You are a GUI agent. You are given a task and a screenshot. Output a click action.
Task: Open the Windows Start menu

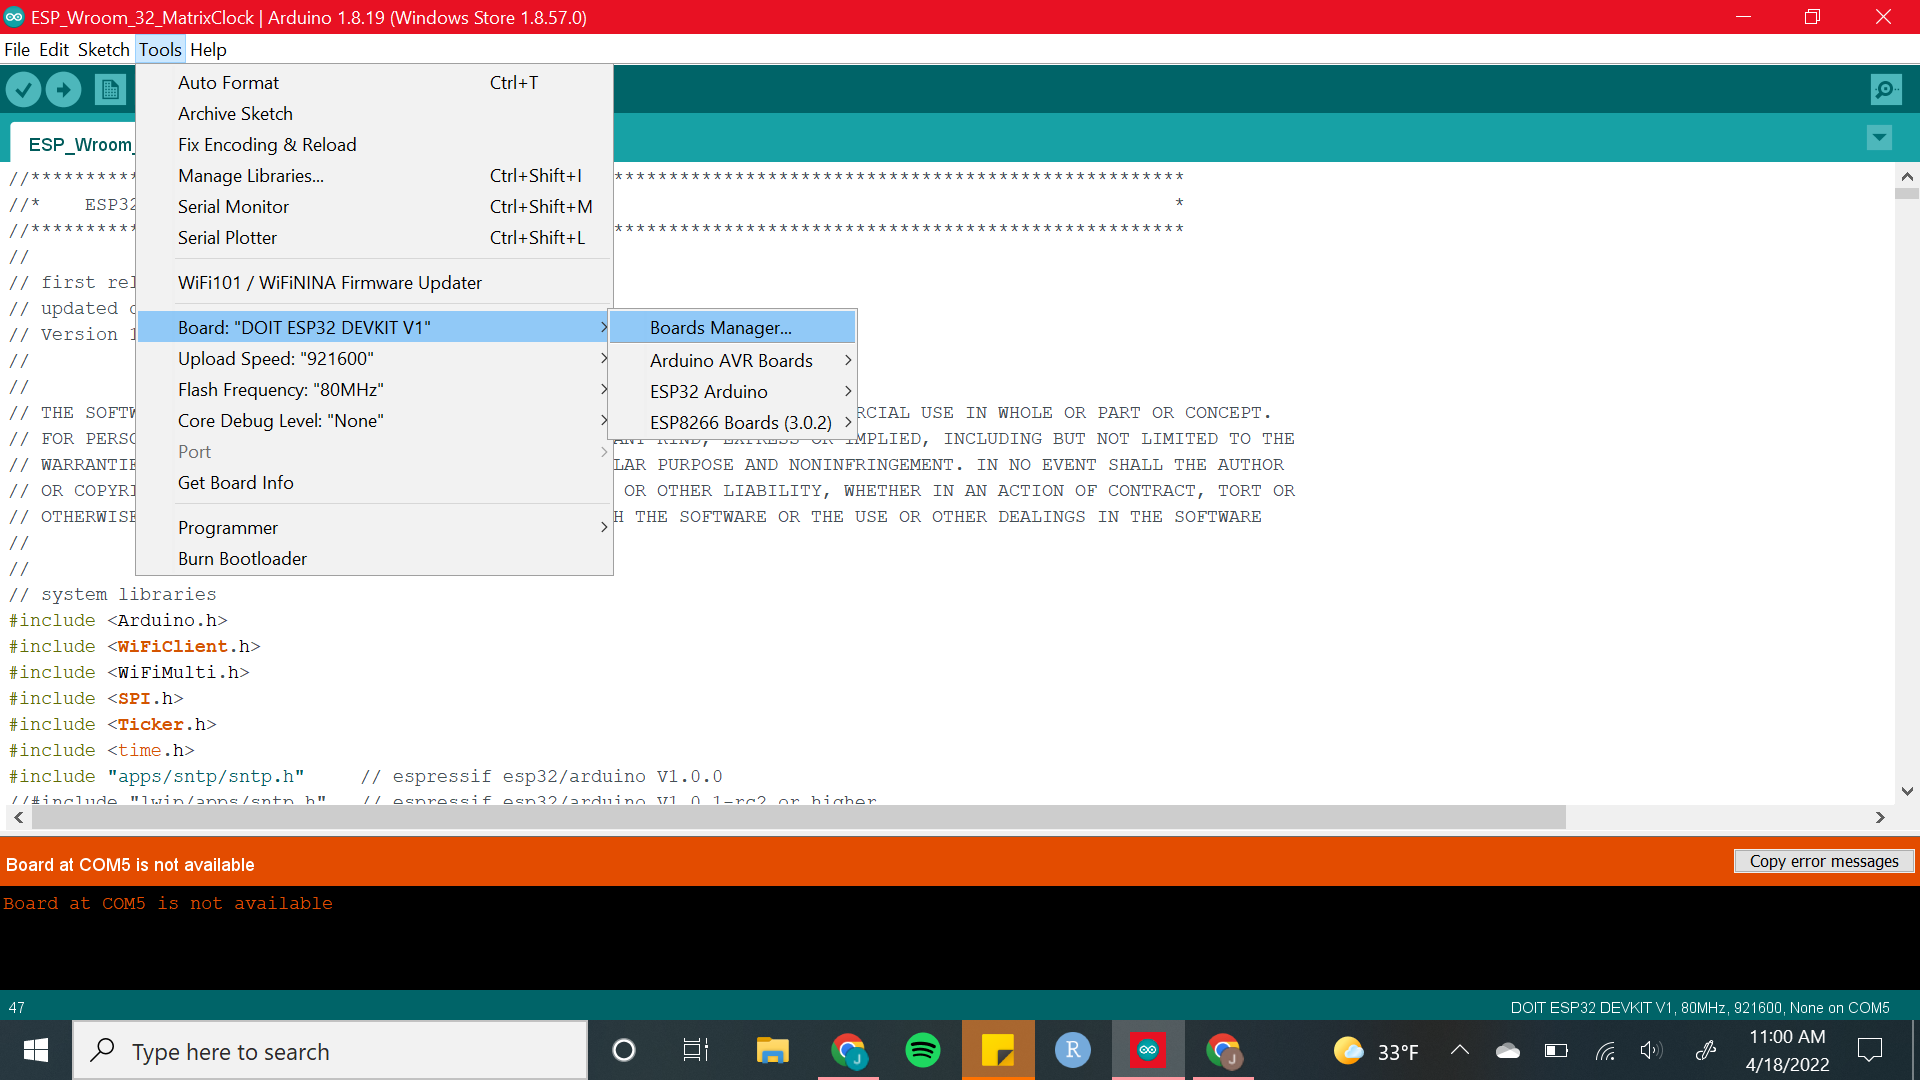[36, 1050]
